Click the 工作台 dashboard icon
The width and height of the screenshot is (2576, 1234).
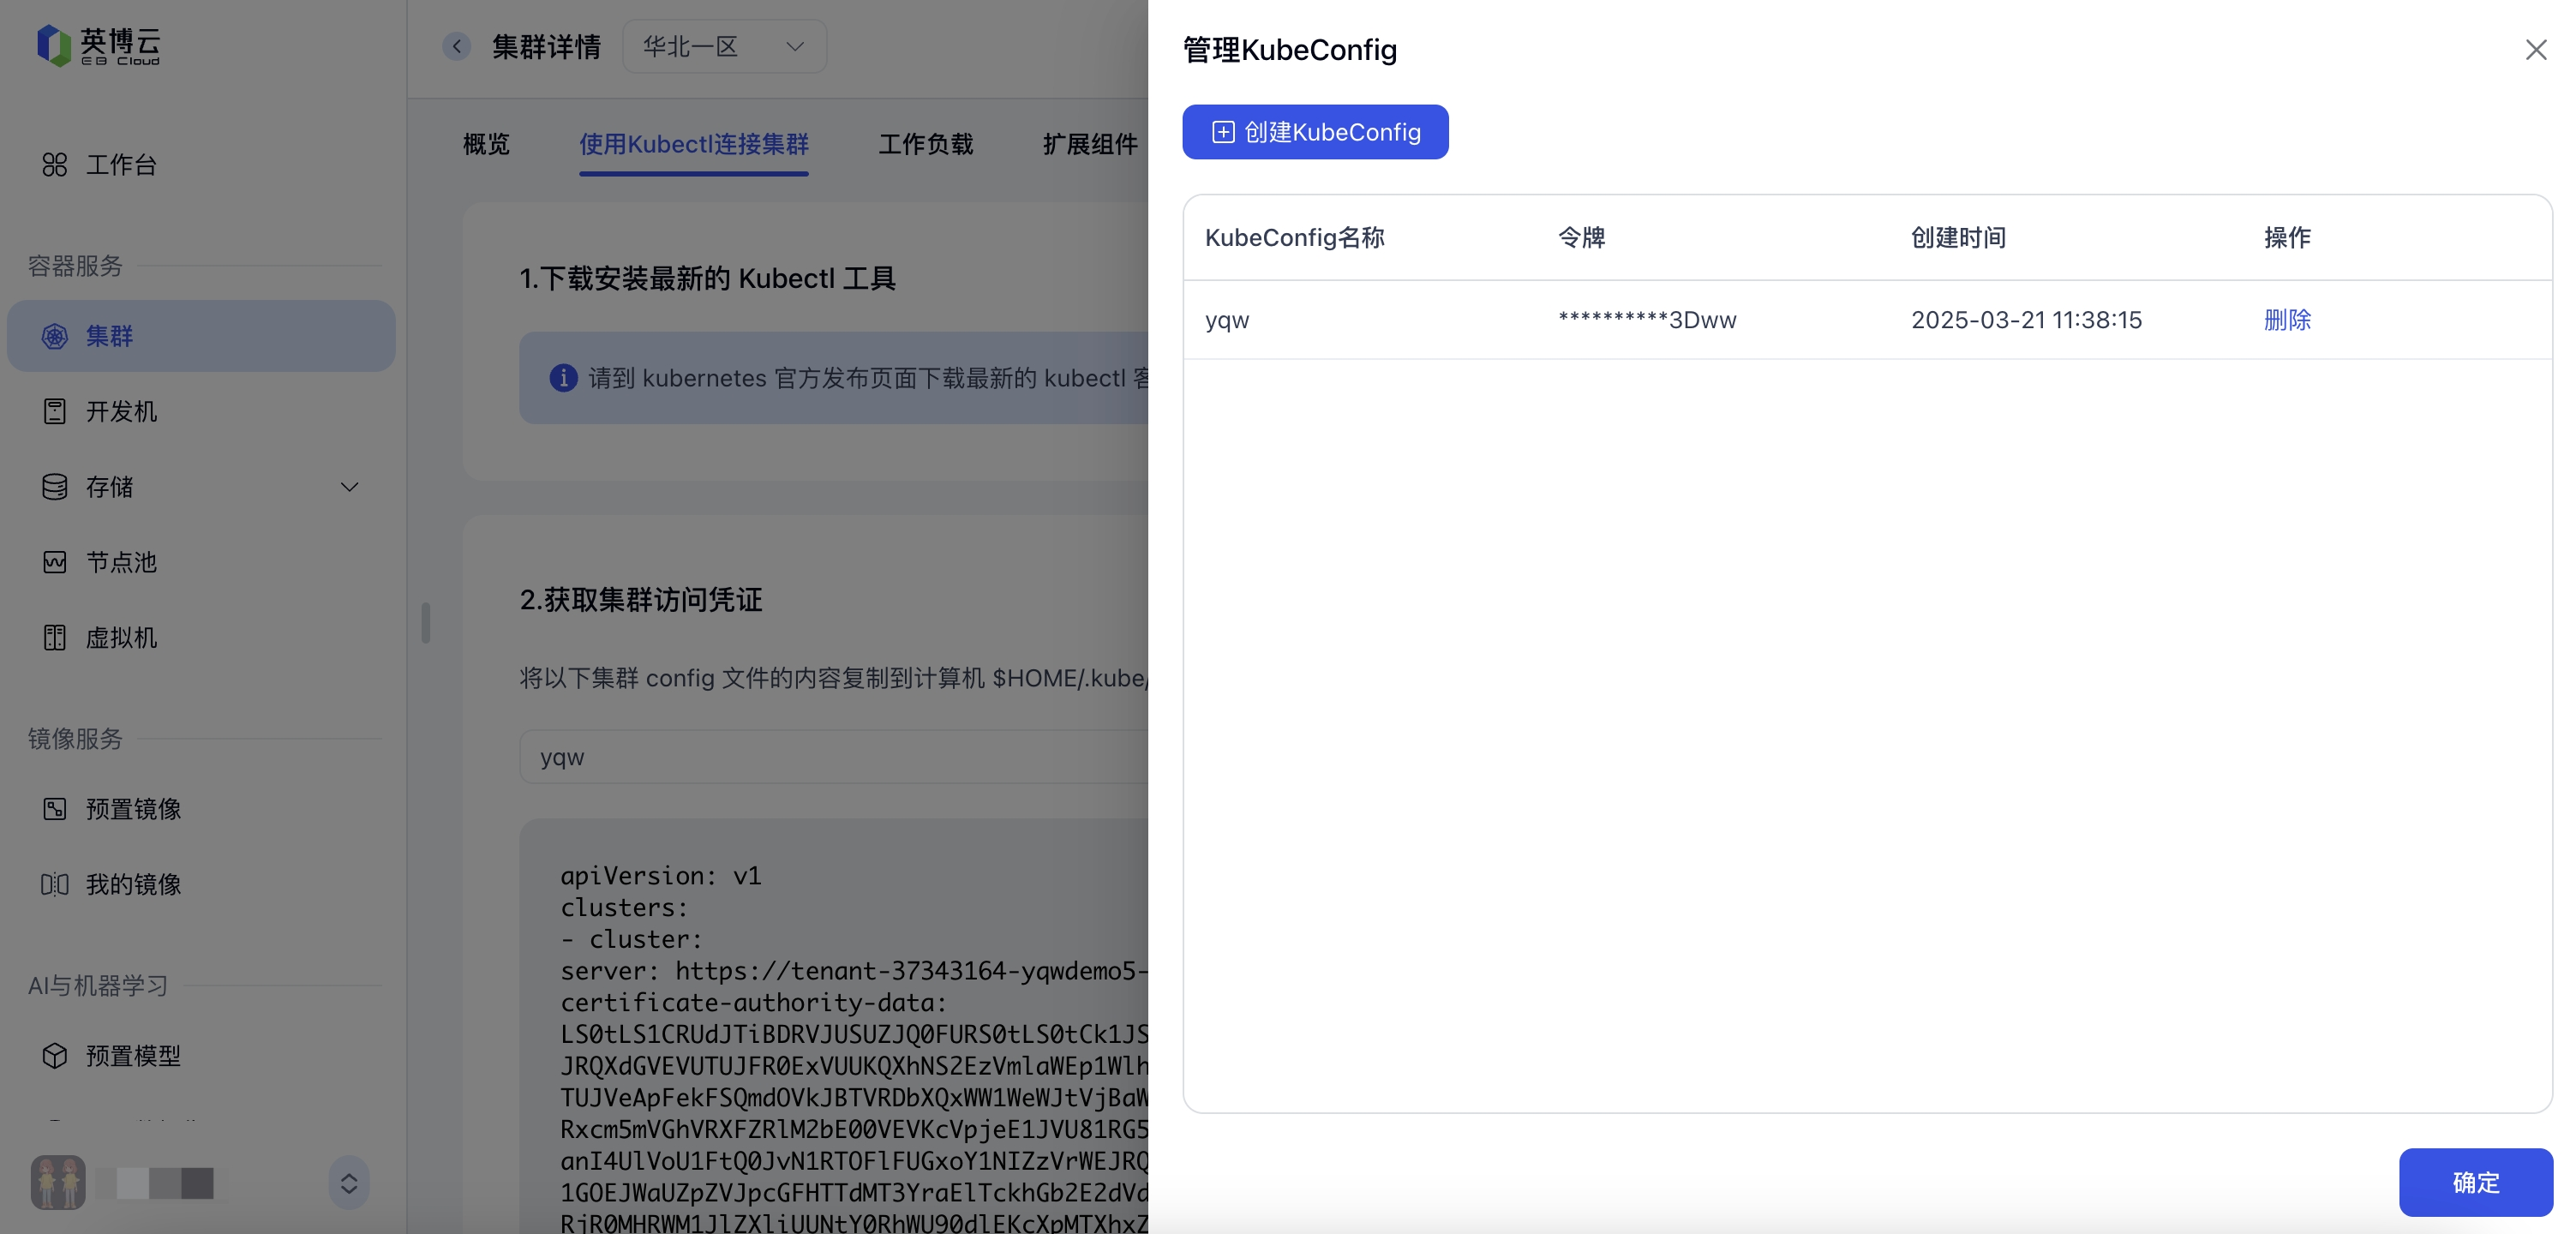click(x=54, y=165)
